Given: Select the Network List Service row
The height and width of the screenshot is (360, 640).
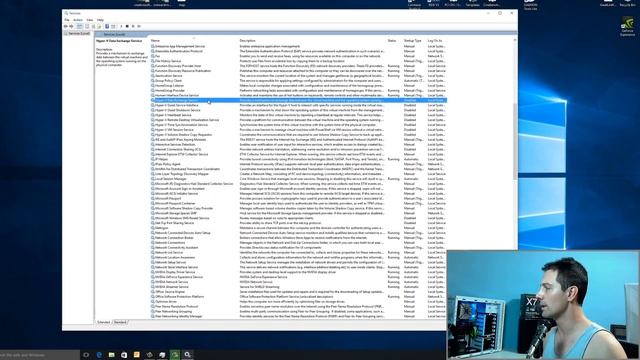Looking at the screenshot, I should [298, 252].
